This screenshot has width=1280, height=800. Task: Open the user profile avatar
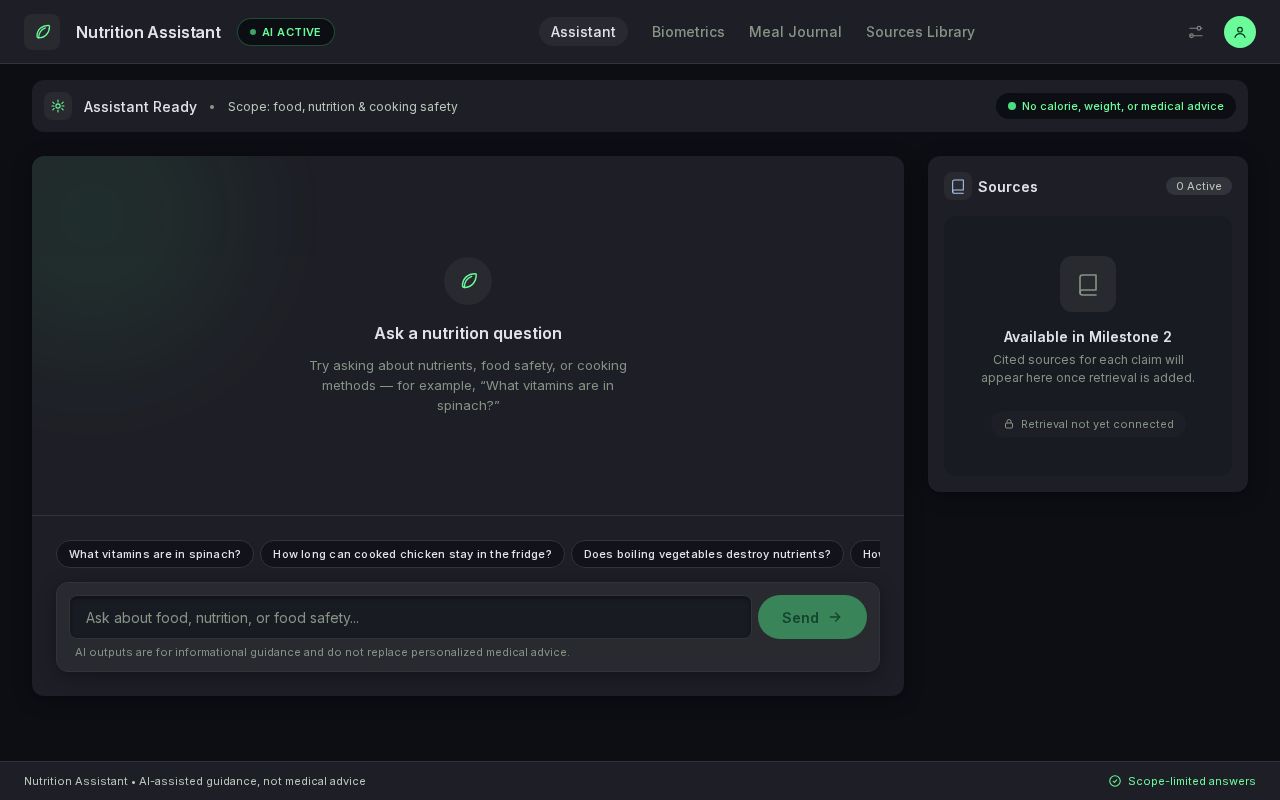tap(1240, 32)
